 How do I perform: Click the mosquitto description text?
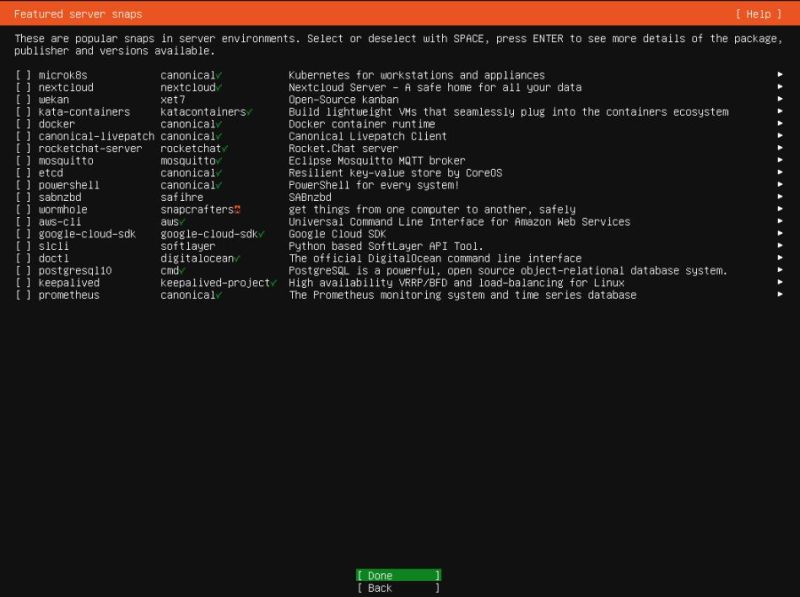point(376,161)
